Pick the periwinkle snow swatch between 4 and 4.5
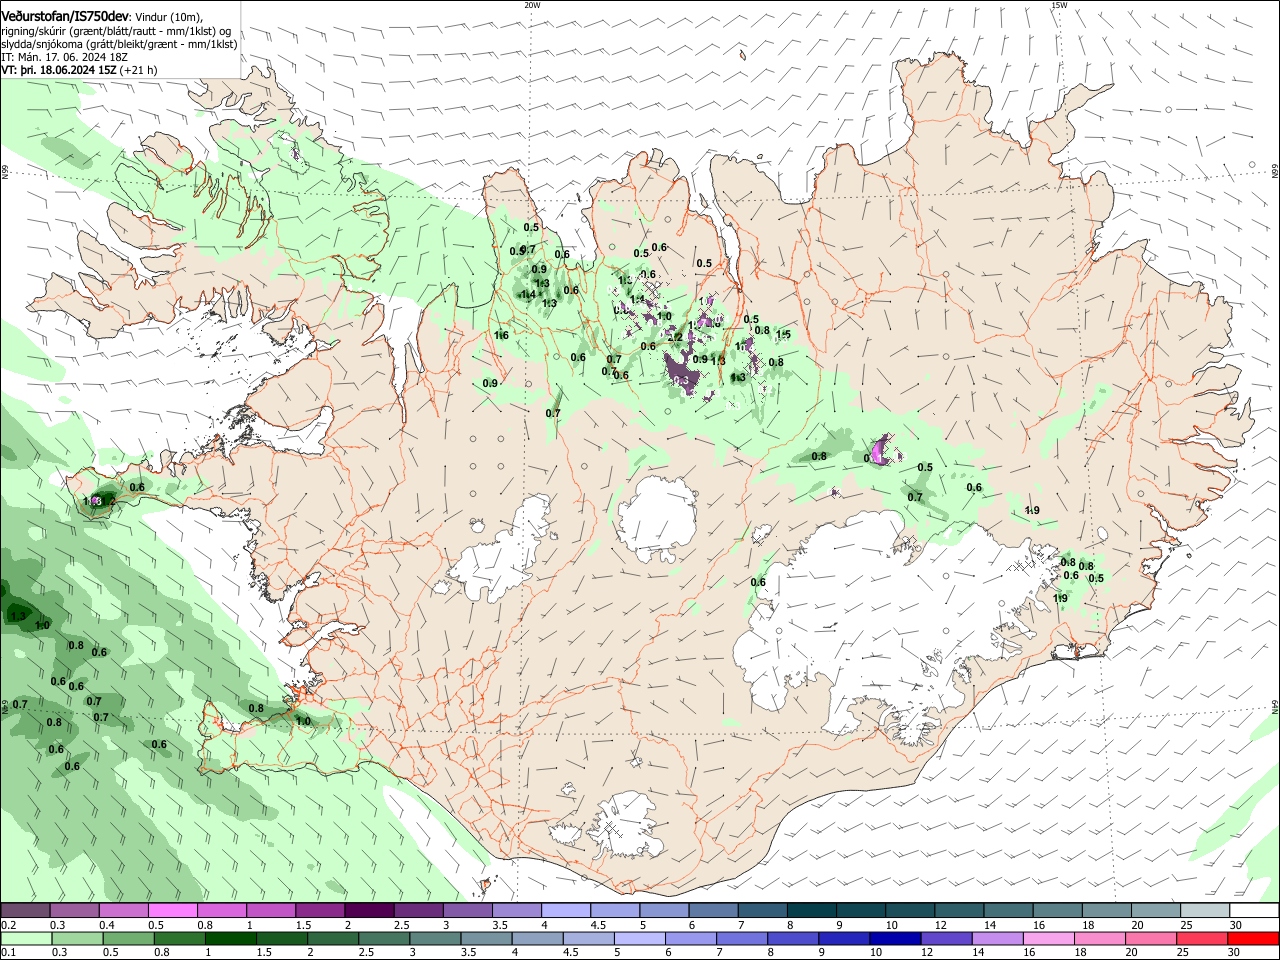 [x=566, y=911]
